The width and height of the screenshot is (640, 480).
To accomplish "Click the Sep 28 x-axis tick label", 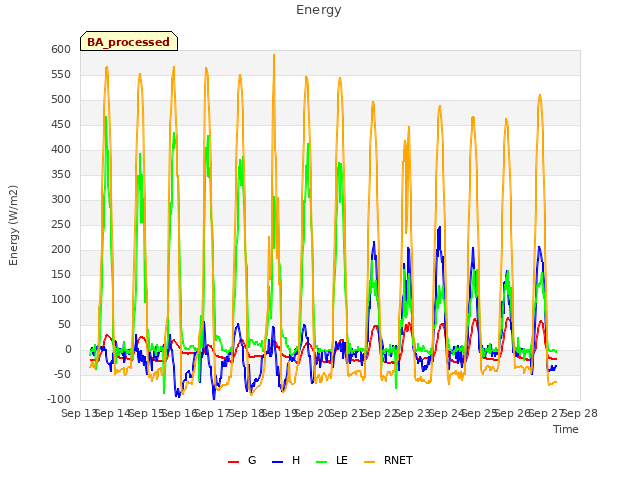I will [580, 414].
